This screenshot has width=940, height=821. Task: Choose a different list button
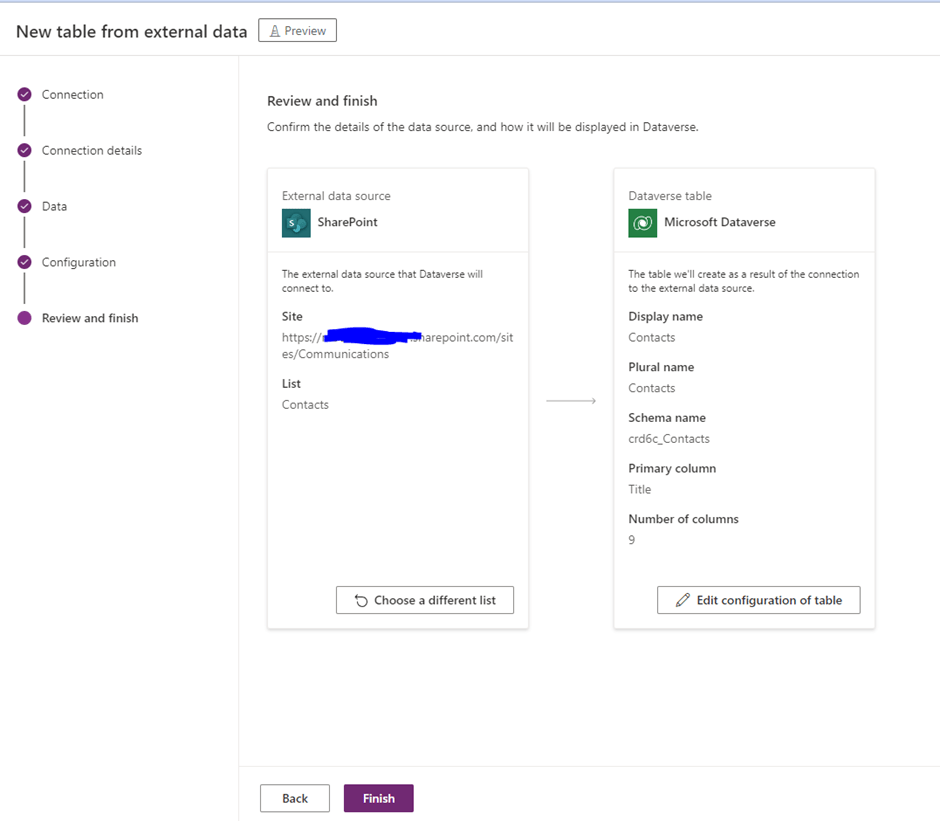point(425,600)
